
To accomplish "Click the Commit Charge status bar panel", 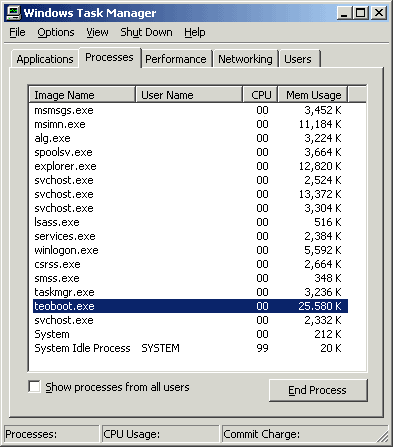I will coord(305,434).
